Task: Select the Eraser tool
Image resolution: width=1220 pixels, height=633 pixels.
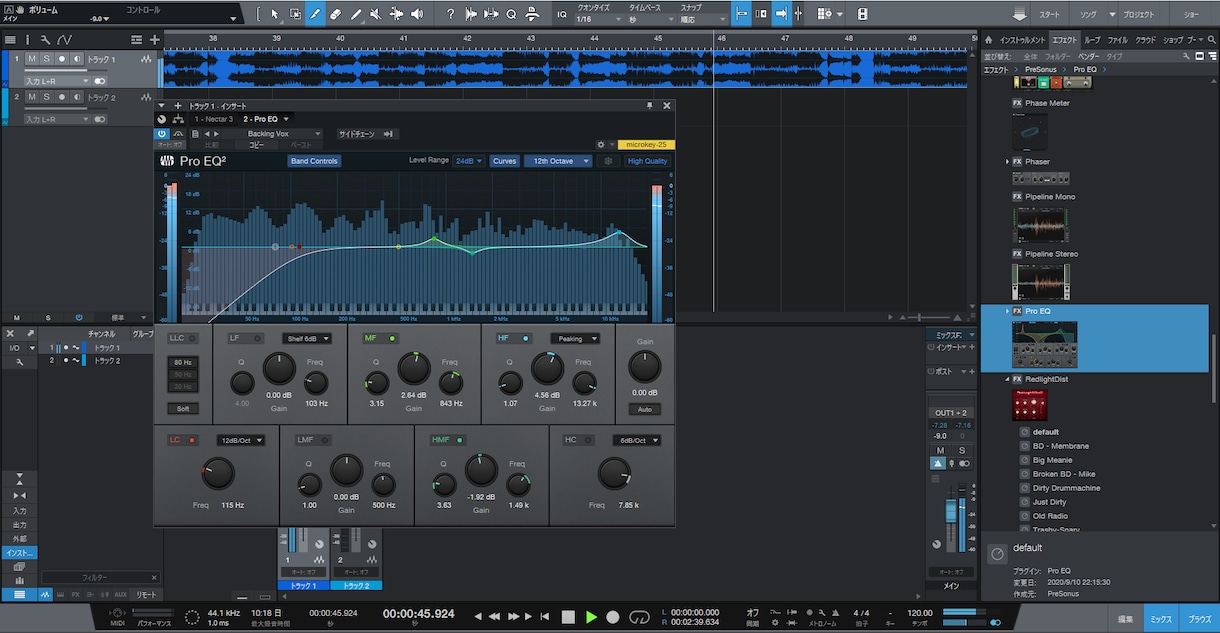Action: point(335,14)
